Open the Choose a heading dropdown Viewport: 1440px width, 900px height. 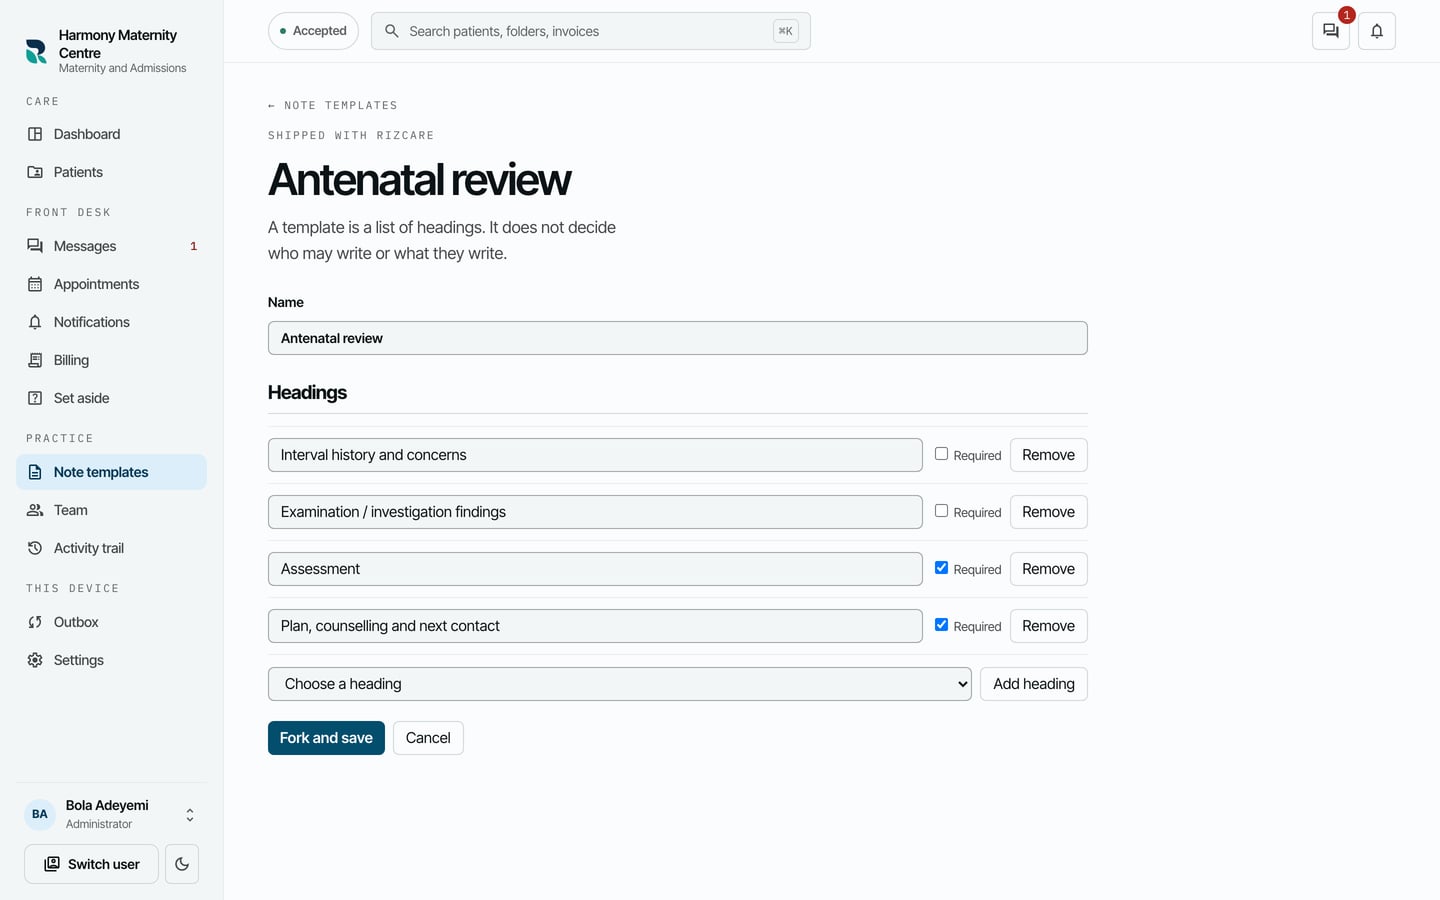coord(620,684)
